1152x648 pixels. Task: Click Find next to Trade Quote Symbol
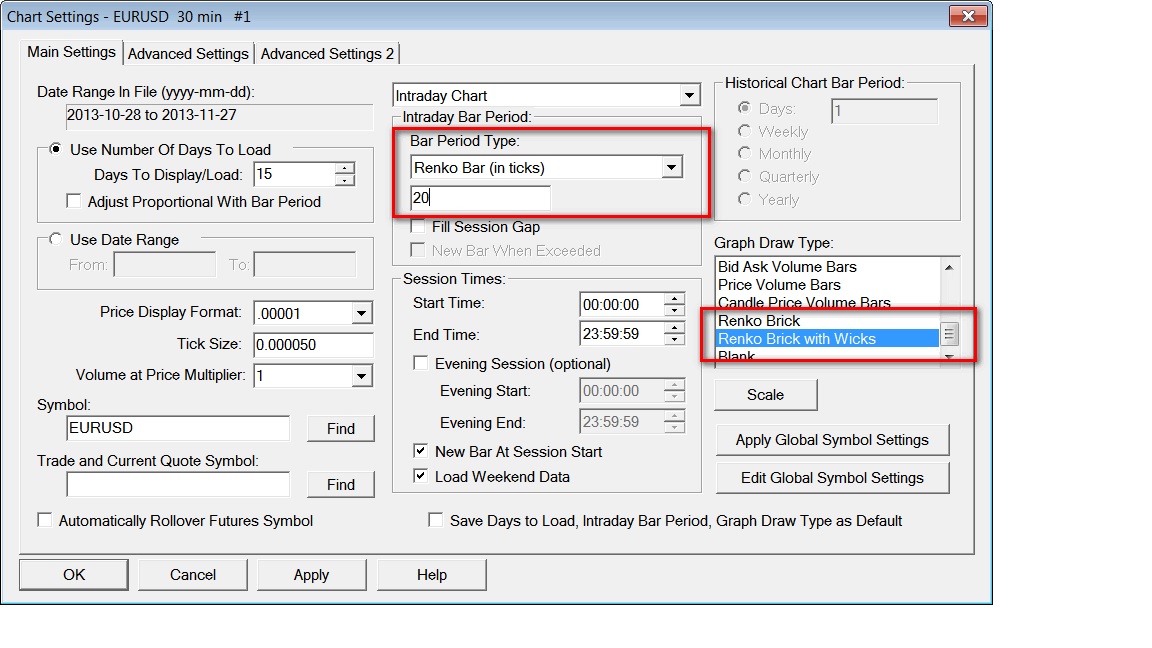(x=340, y=484)
